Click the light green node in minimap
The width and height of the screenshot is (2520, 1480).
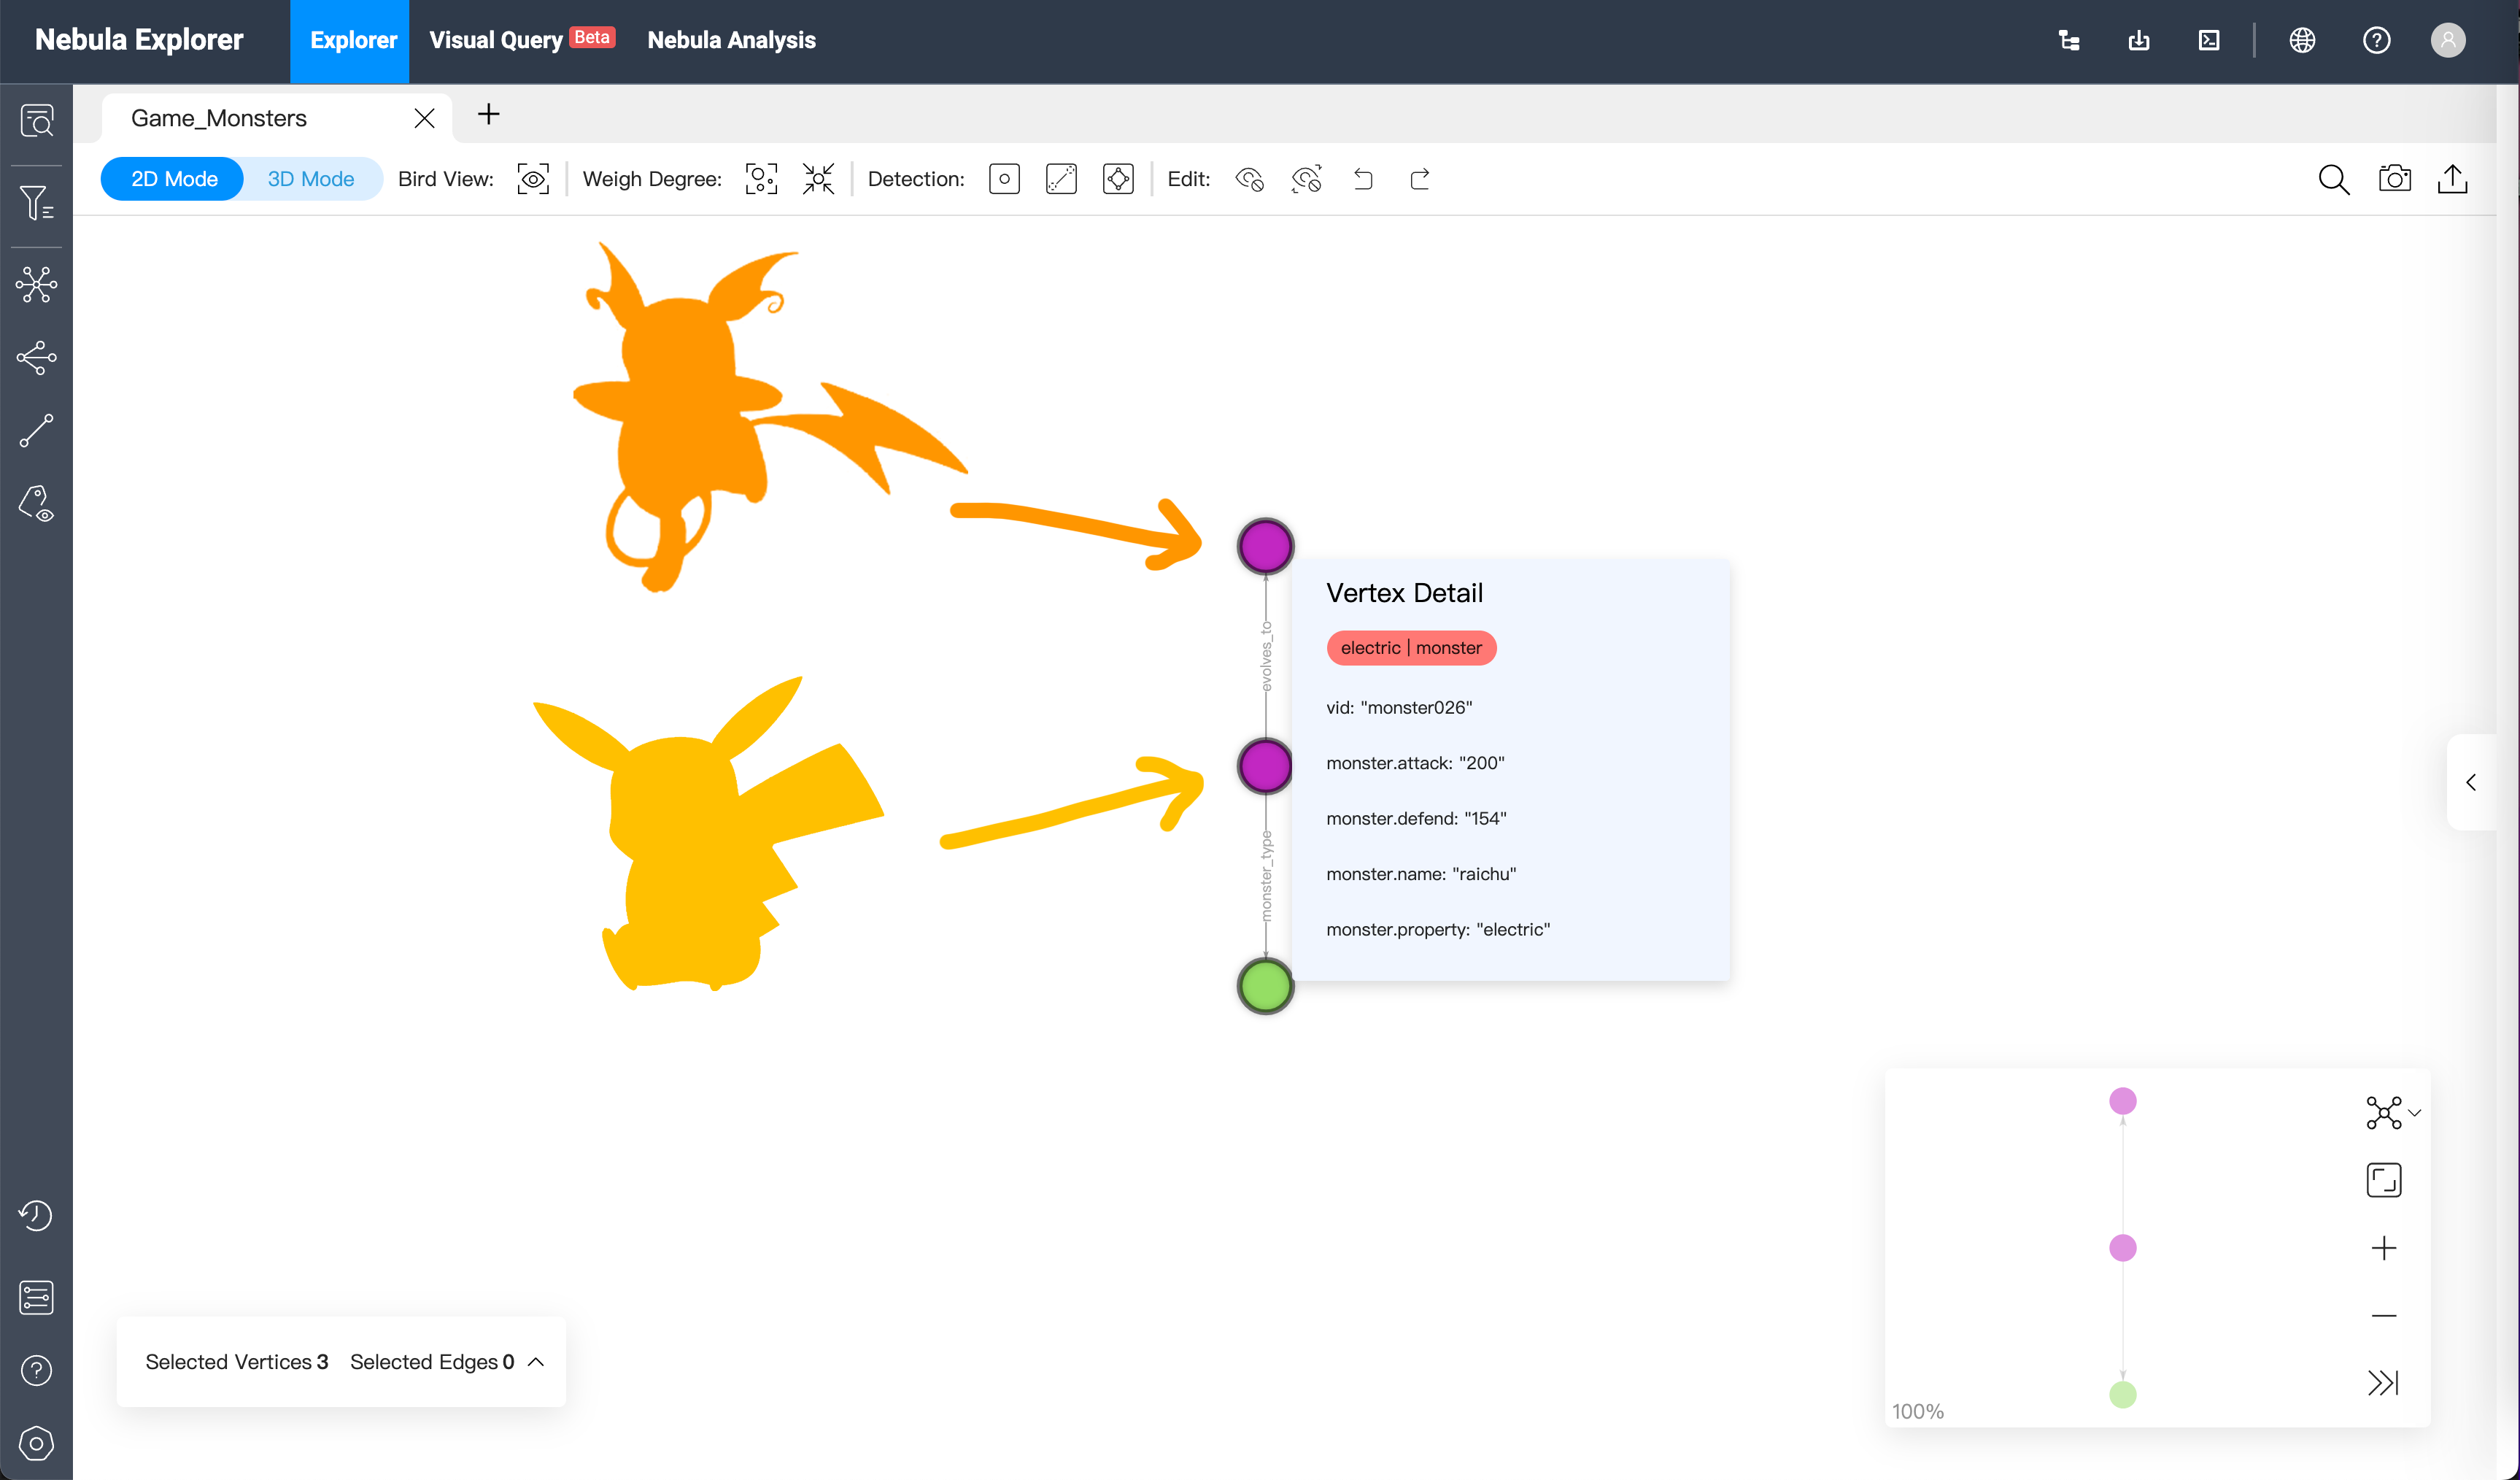[x=2123, y=1395]
